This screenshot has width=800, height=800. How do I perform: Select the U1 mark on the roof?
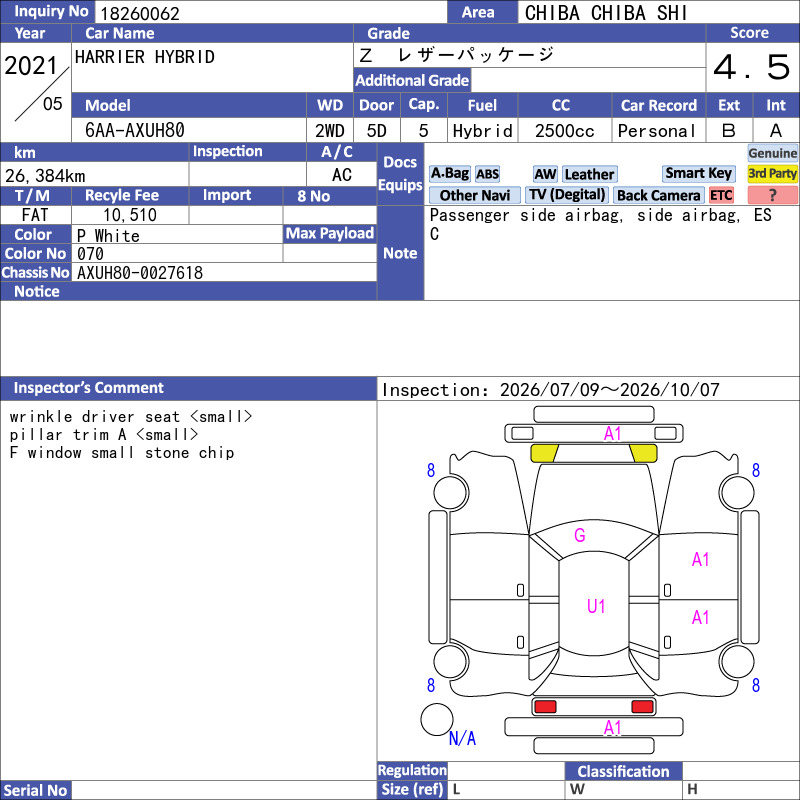tap(596, 606)
